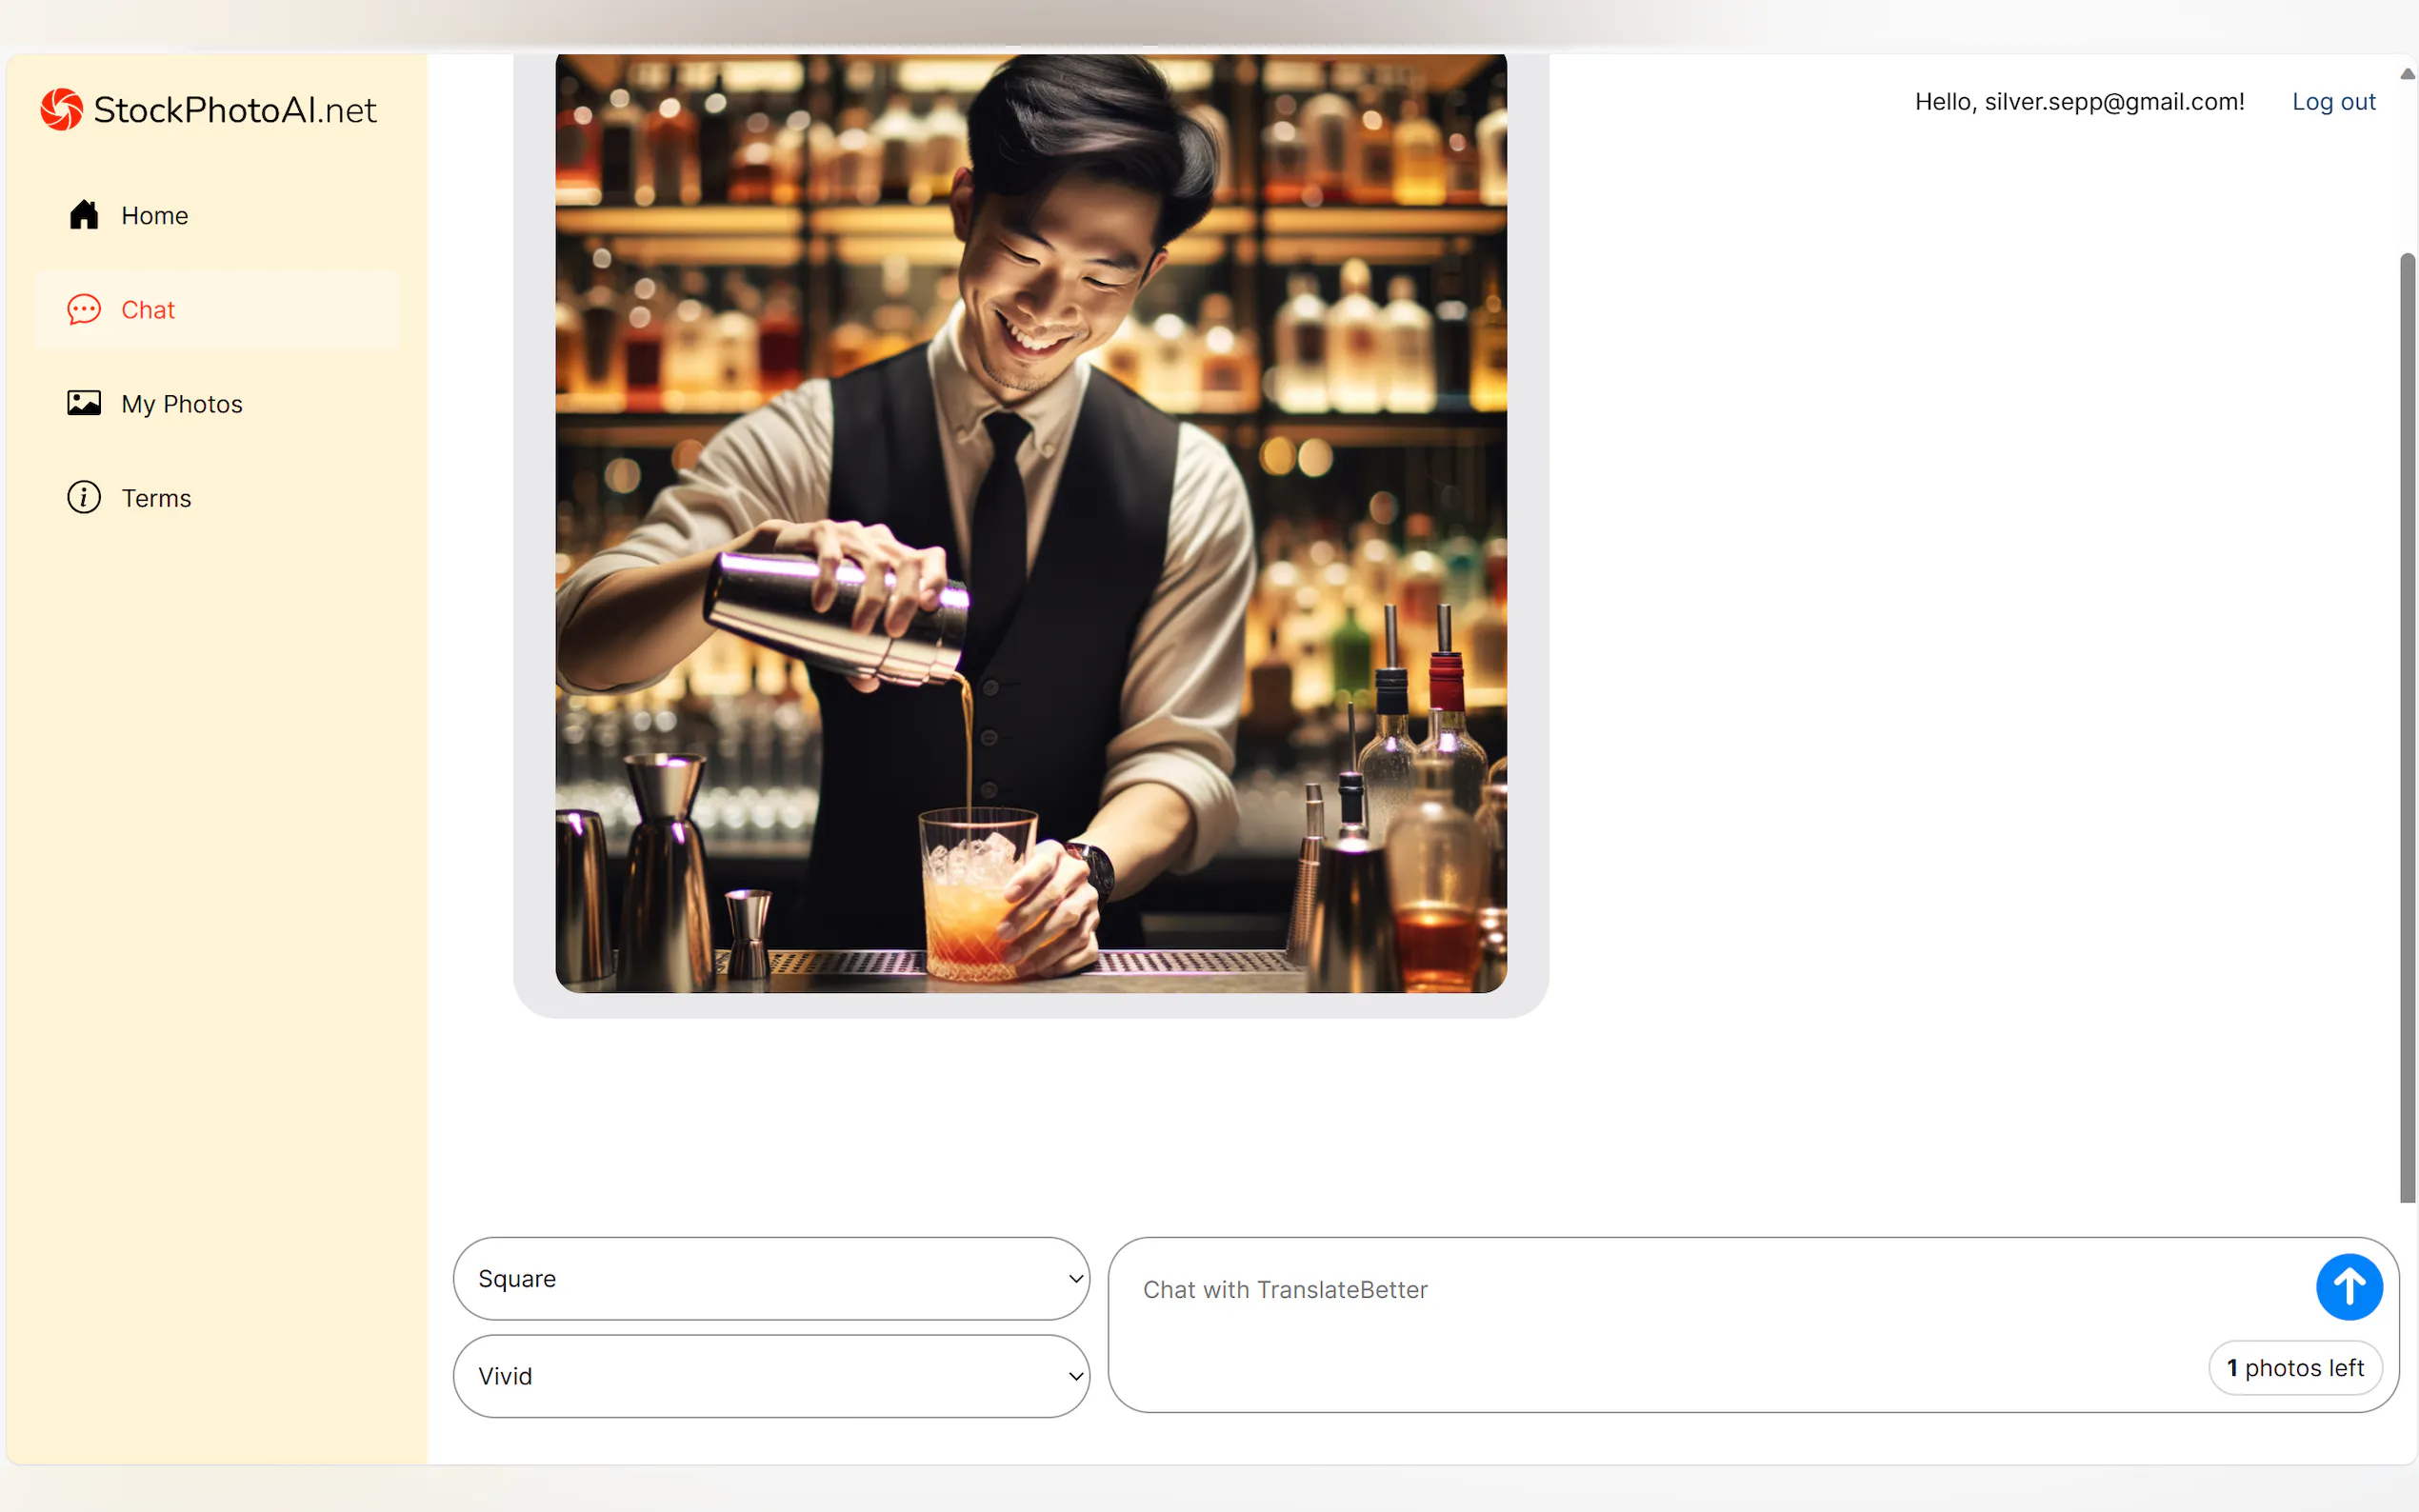Click the 'Hello, silver.sepp@gmail.com!' greeting text
Viewport: 2419px width, 1512px height.
coord(2079,102)
